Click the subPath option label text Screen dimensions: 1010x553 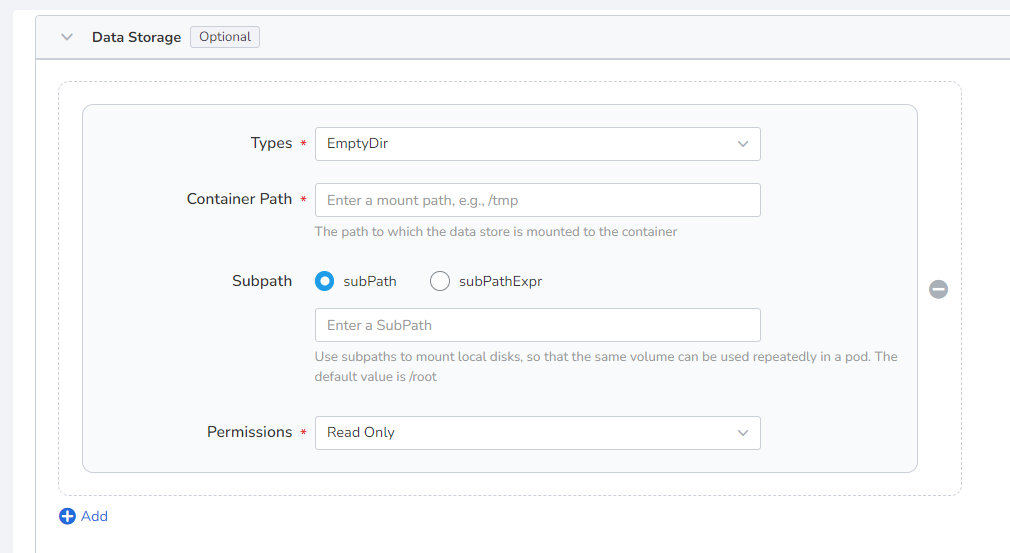(369, 281)
